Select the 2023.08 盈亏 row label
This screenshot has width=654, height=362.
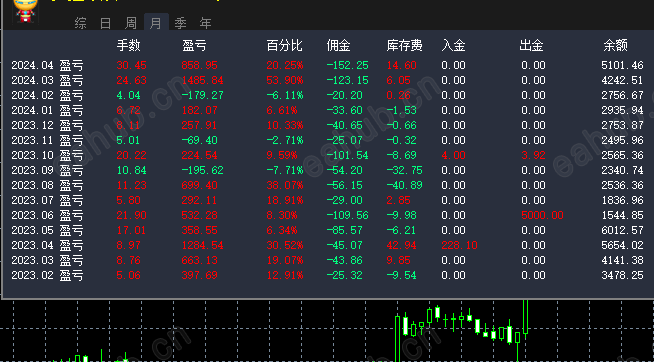(x=47, y=186)
